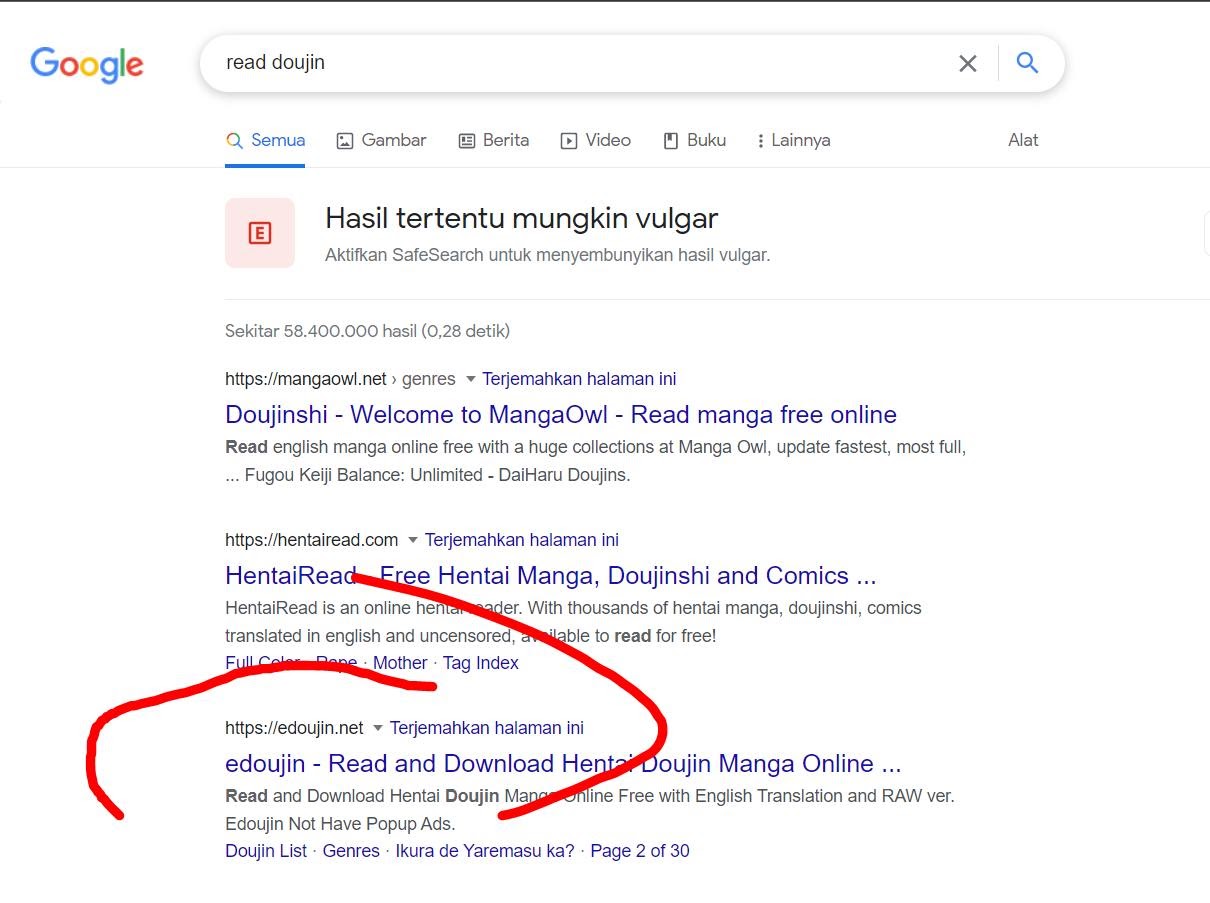Click Terjemahkan halaman ini for mangaowl.net
Viewport: 1210px width, 903px height.
pos(579,379)
